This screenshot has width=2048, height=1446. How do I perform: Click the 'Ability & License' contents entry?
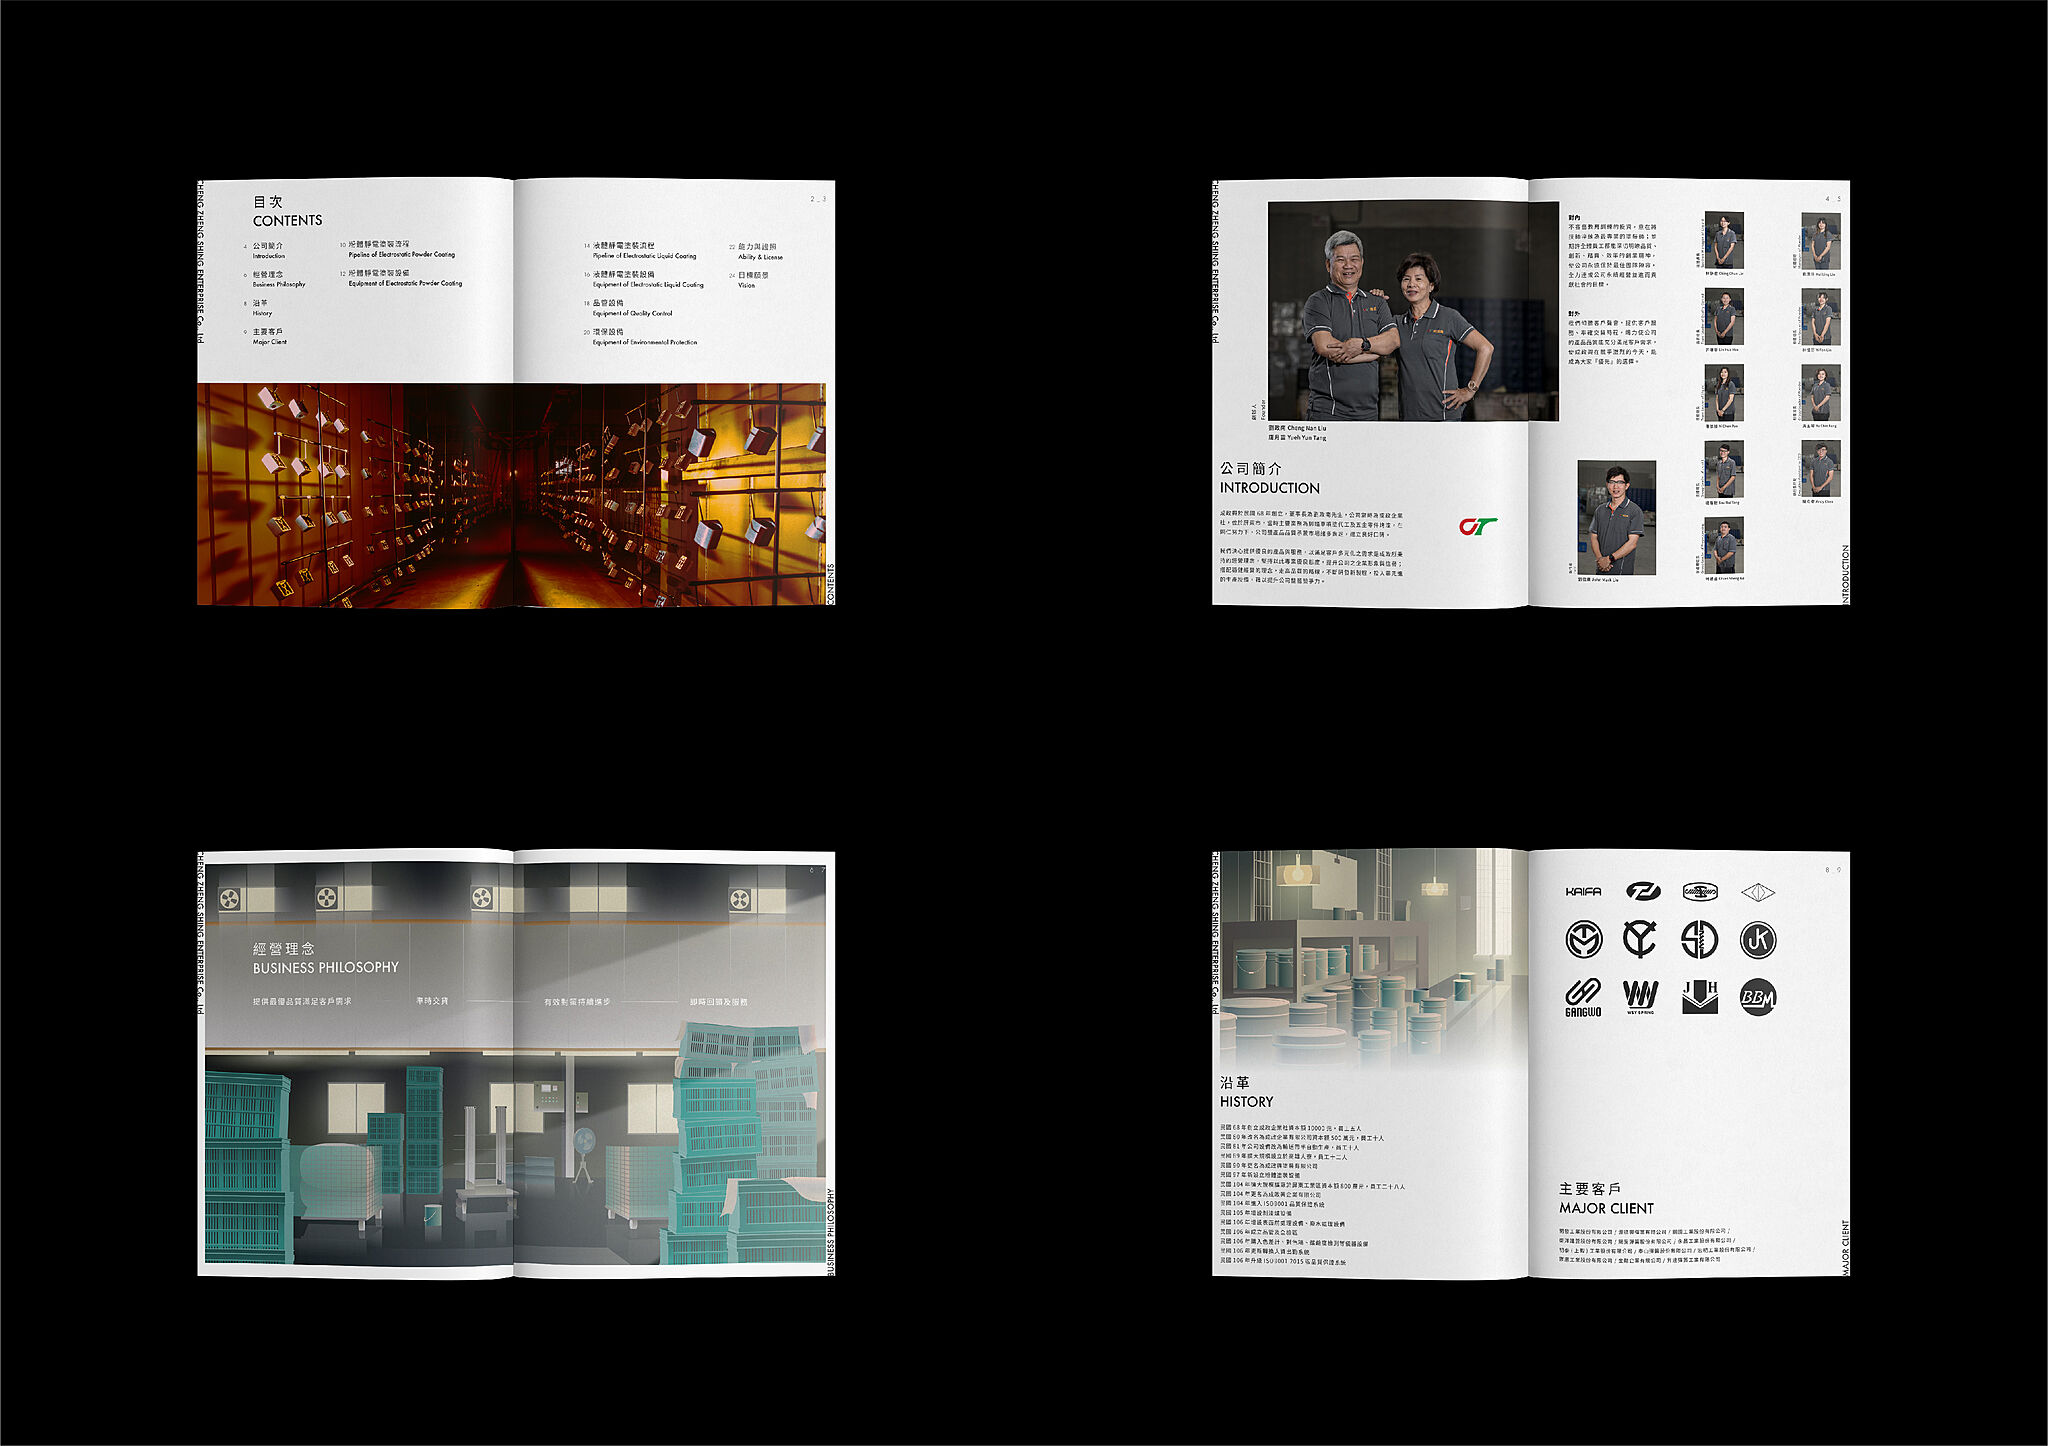click(x=760, y=257)
